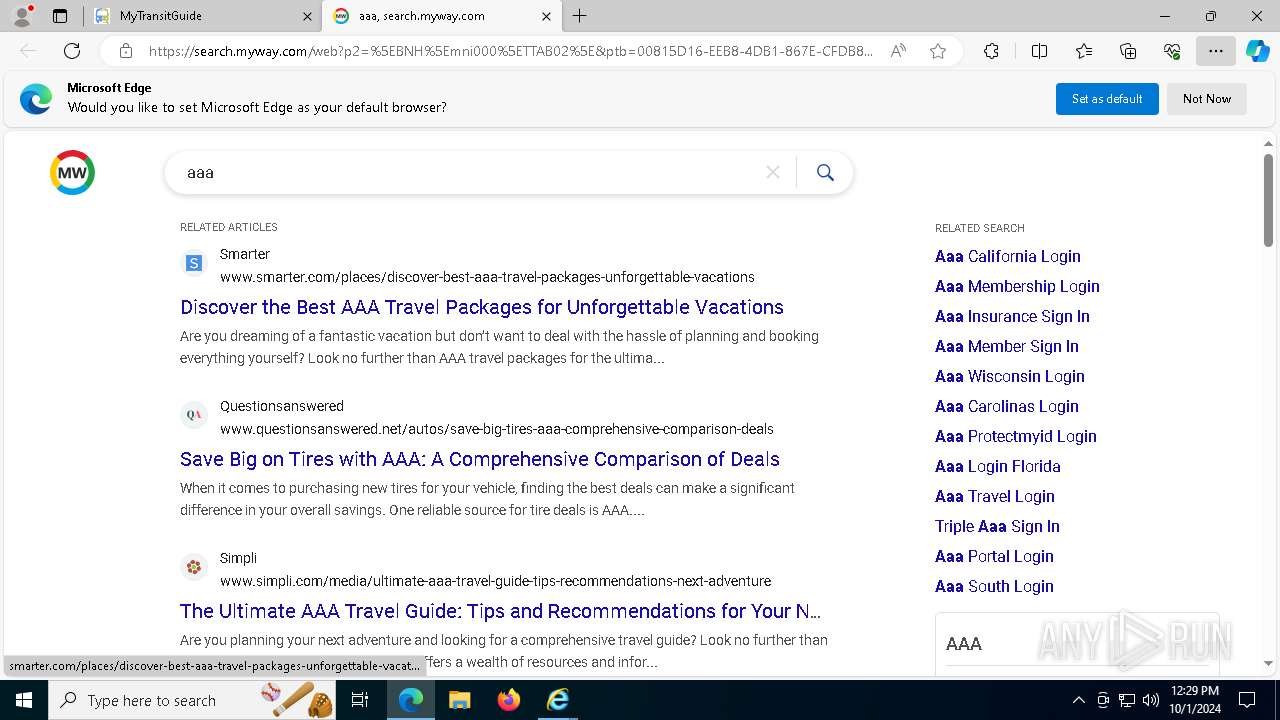Open the Edge profile avatar icon
The image size is (1280, 720).
point(22,16)
